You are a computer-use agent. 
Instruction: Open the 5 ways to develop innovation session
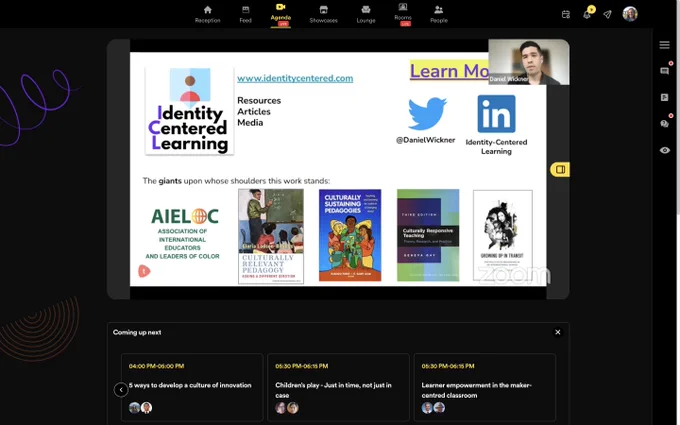tap(190, 385)
